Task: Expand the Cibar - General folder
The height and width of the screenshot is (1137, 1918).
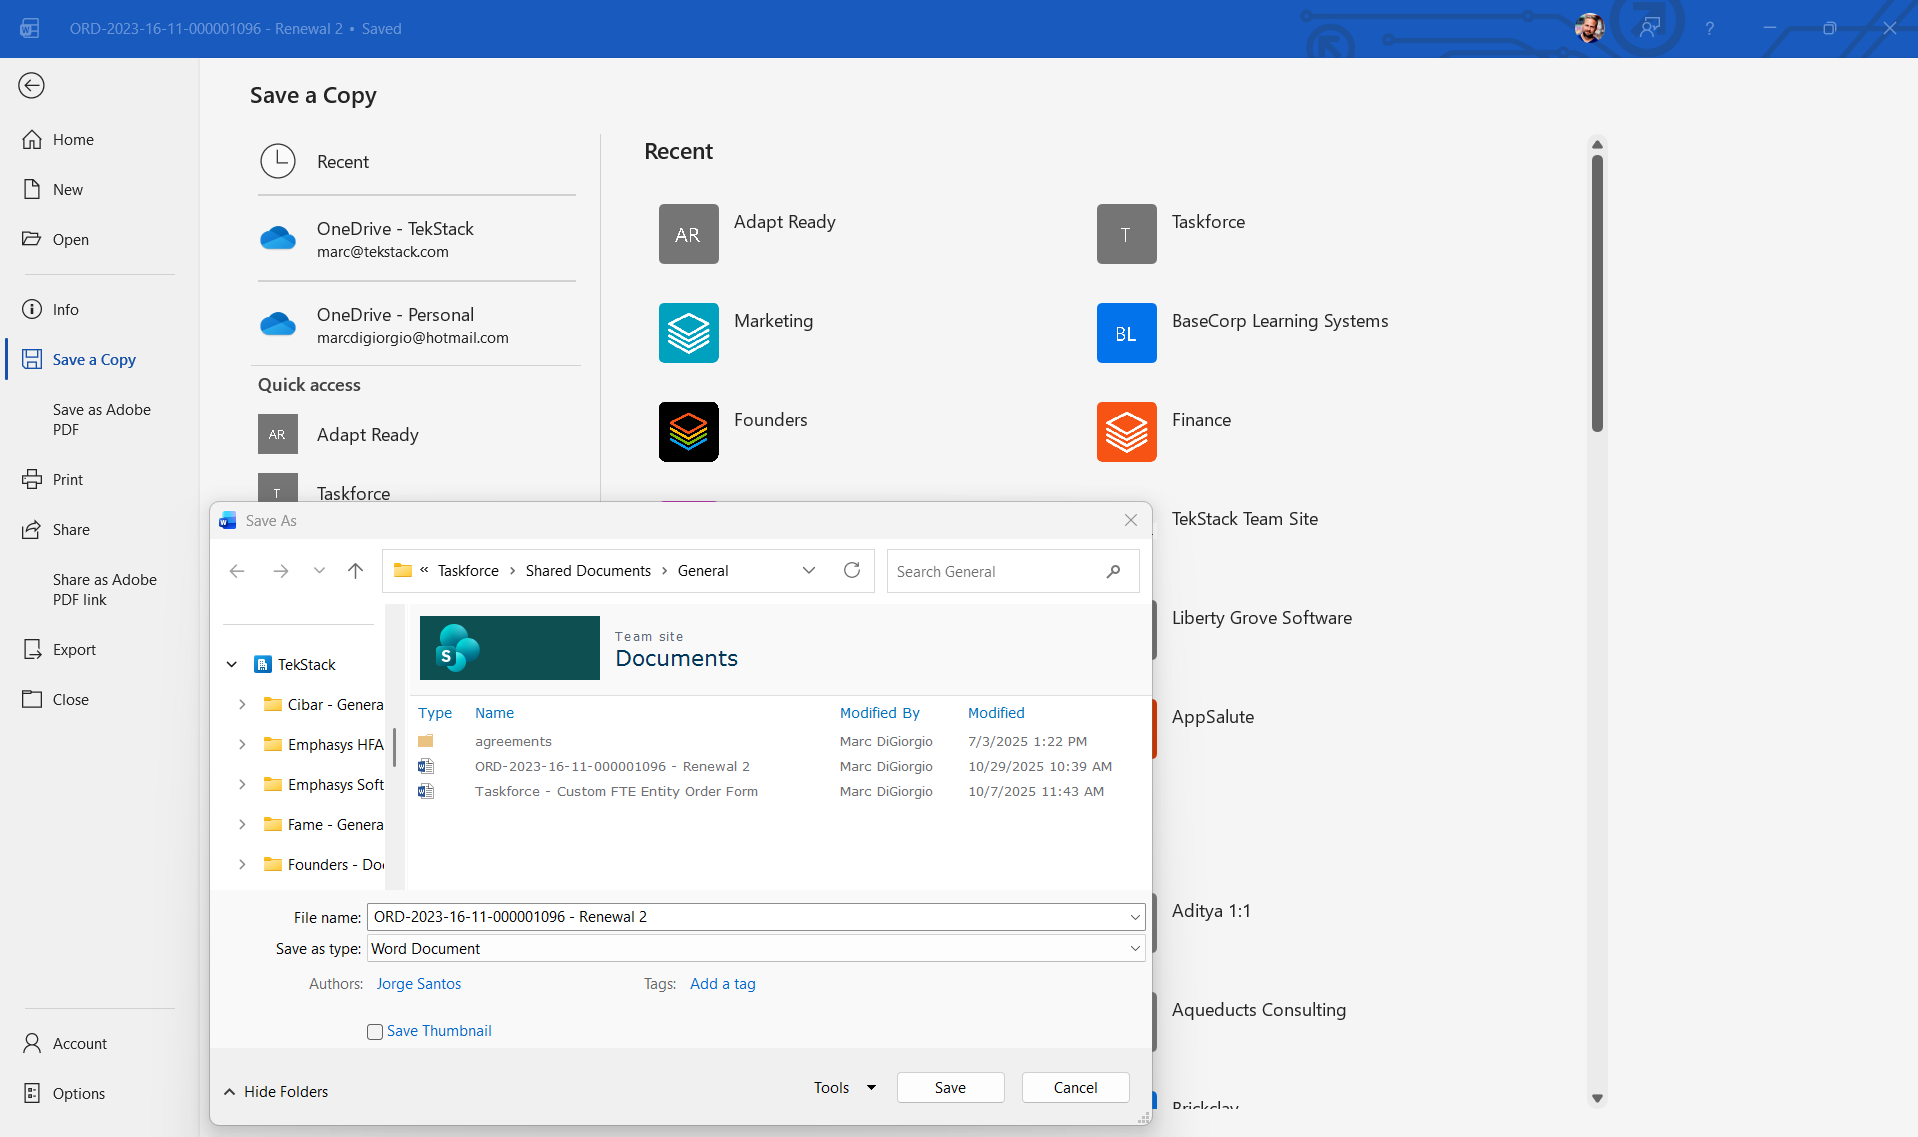Action: 242,705
